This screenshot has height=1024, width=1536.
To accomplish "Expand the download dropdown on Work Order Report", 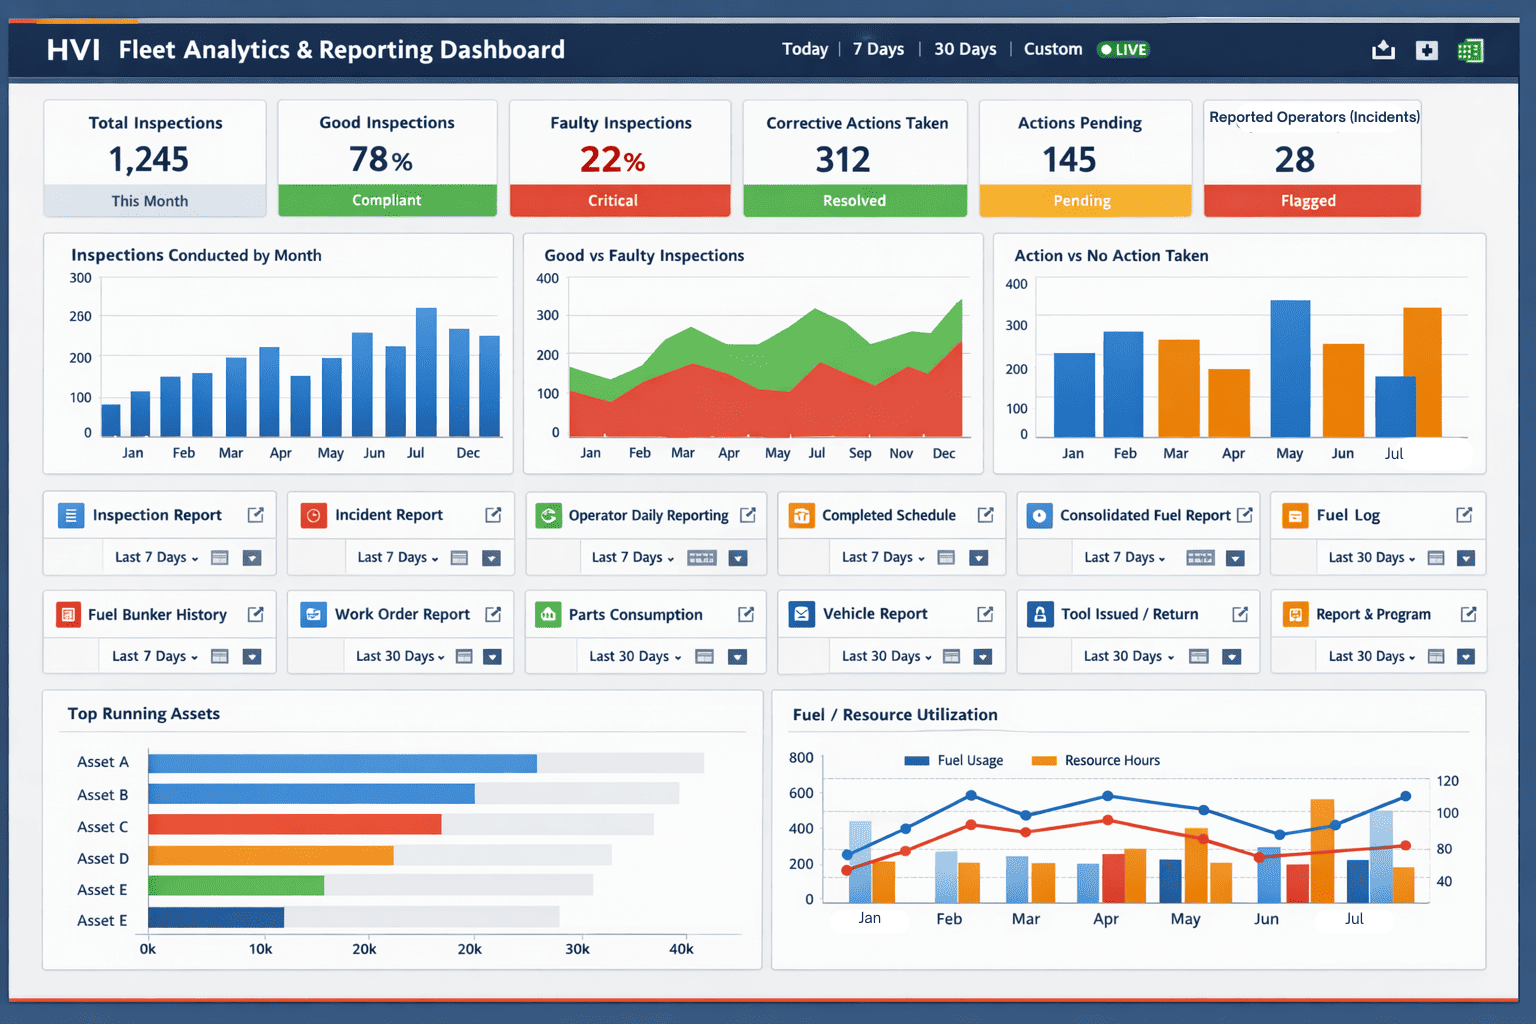I will click(x=492, y=657).
